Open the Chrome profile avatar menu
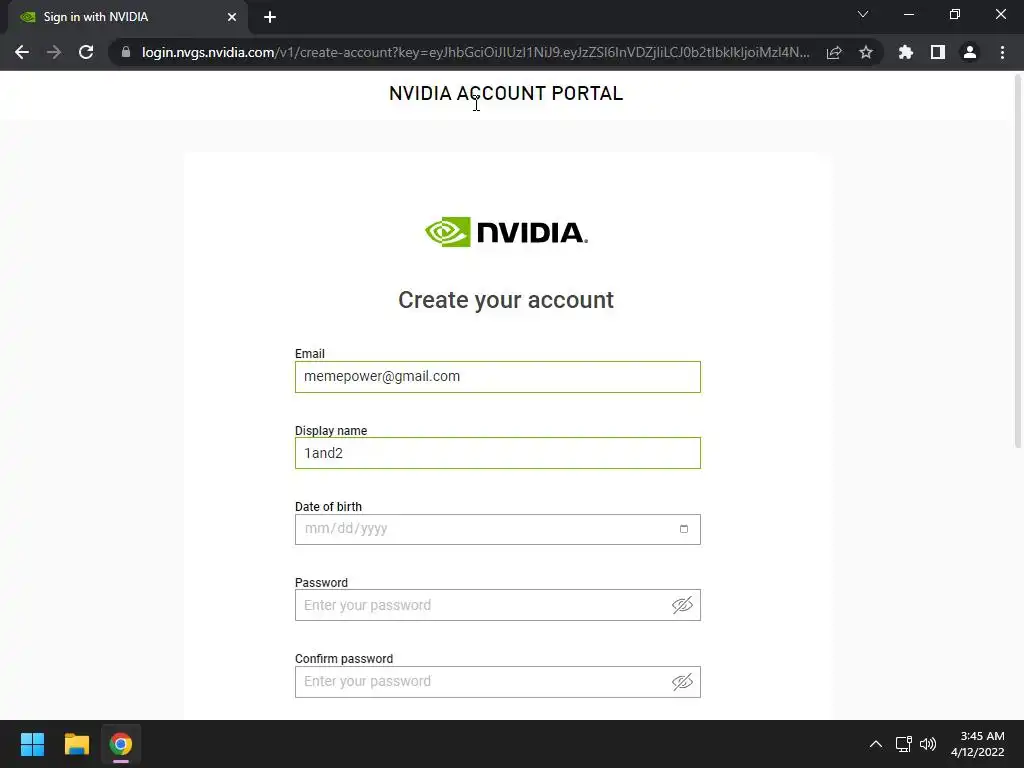The image size is (1024, 768). [970, 52]
